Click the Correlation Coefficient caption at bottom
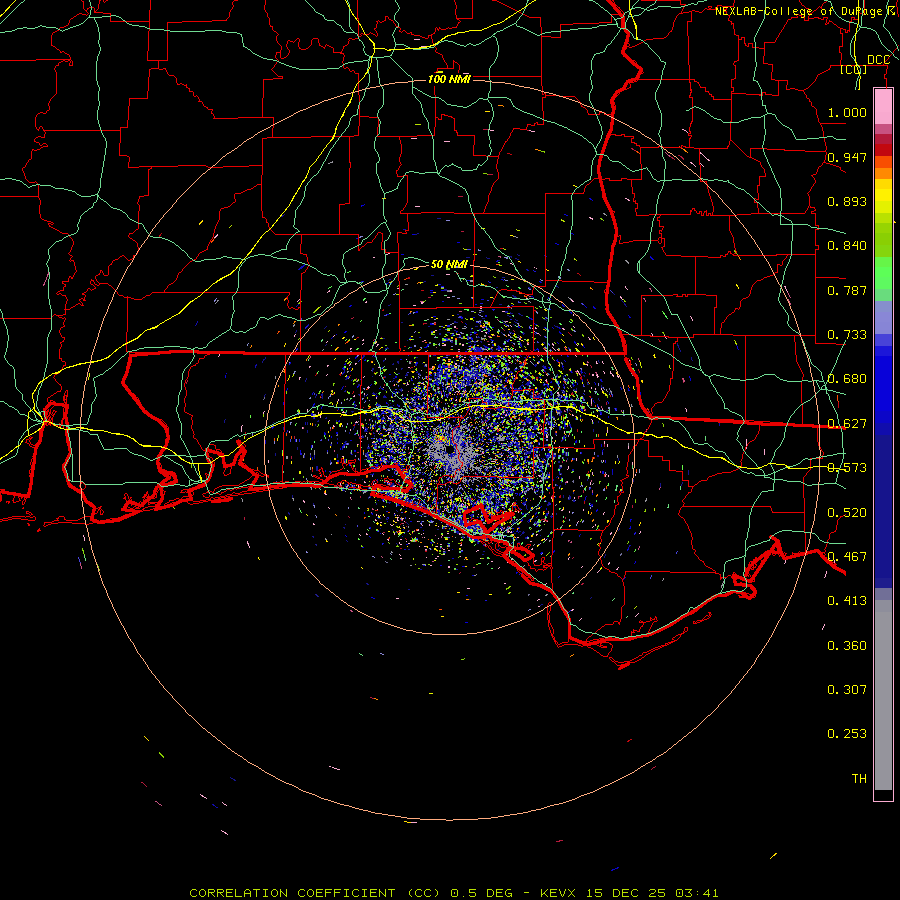 (x=453, y=893)
